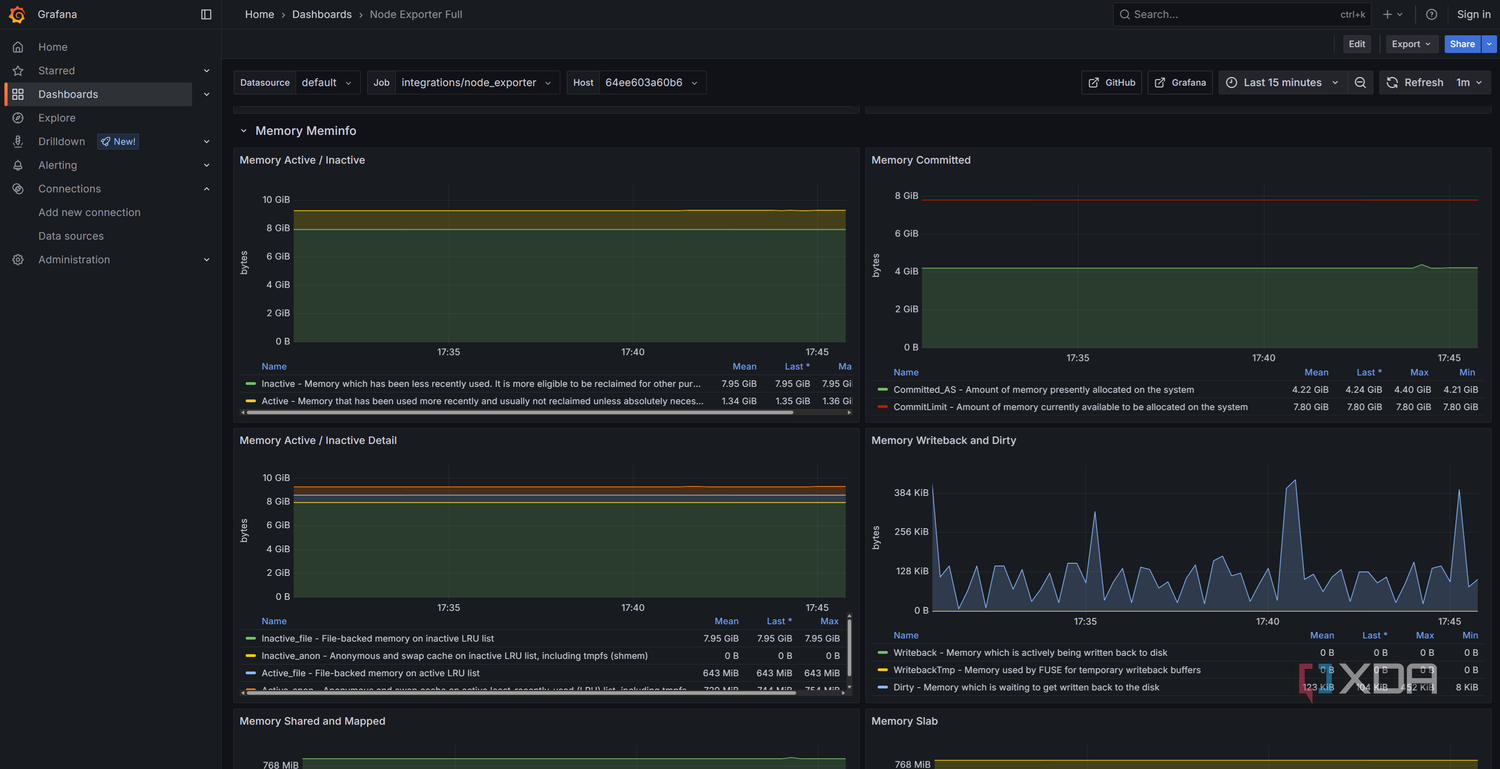Click the Sign in link
Viewport: 1500px width, 769px height.
click(1474, 14)
